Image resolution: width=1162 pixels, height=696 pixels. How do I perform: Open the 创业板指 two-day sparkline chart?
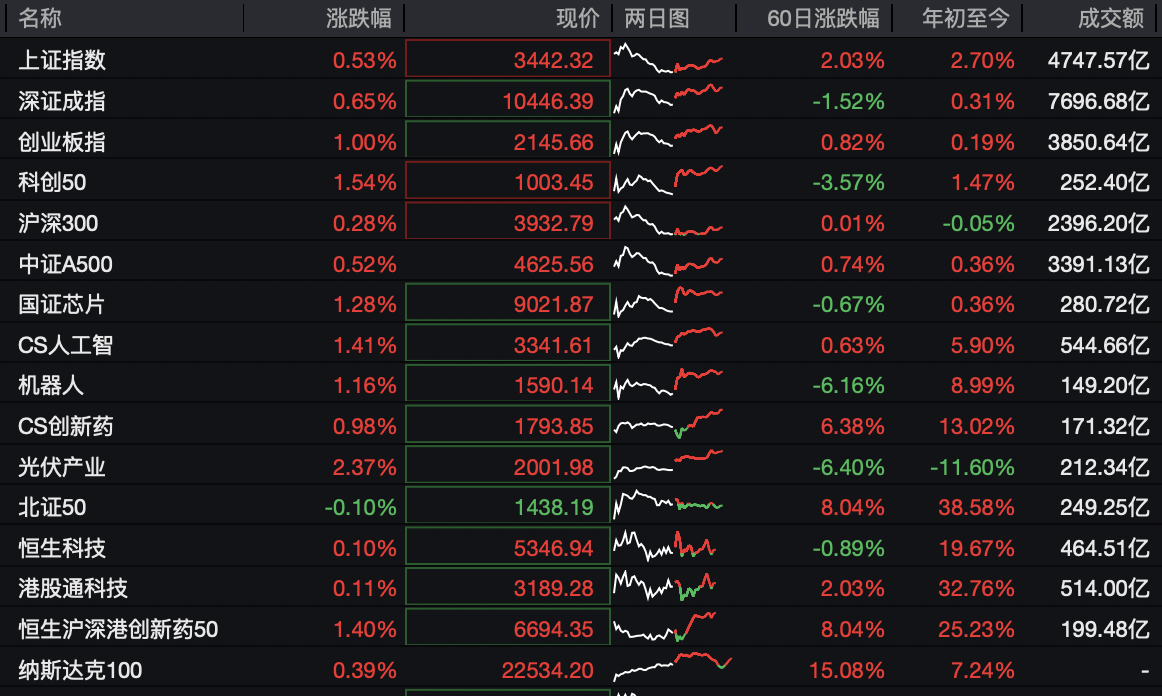(x=668, y=140)
